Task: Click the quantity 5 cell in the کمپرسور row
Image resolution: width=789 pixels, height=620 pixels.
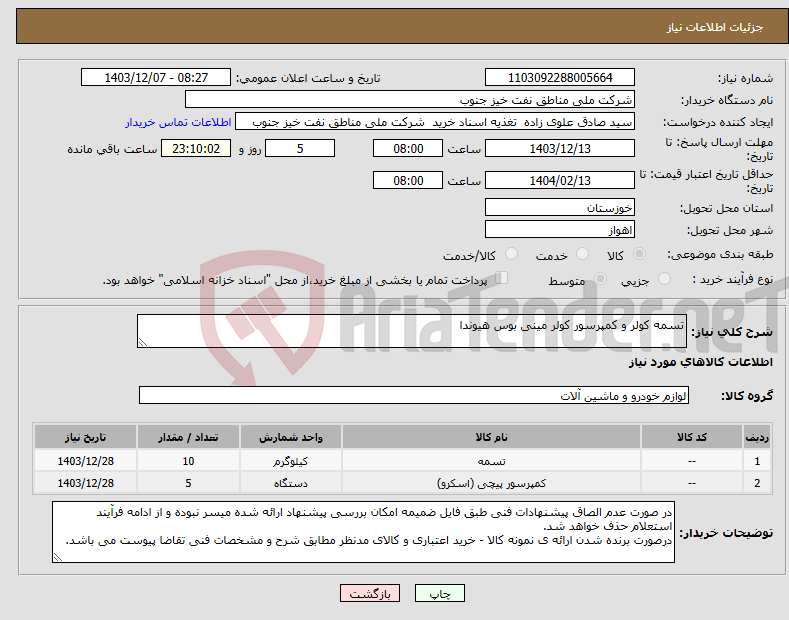Action: 188,483
